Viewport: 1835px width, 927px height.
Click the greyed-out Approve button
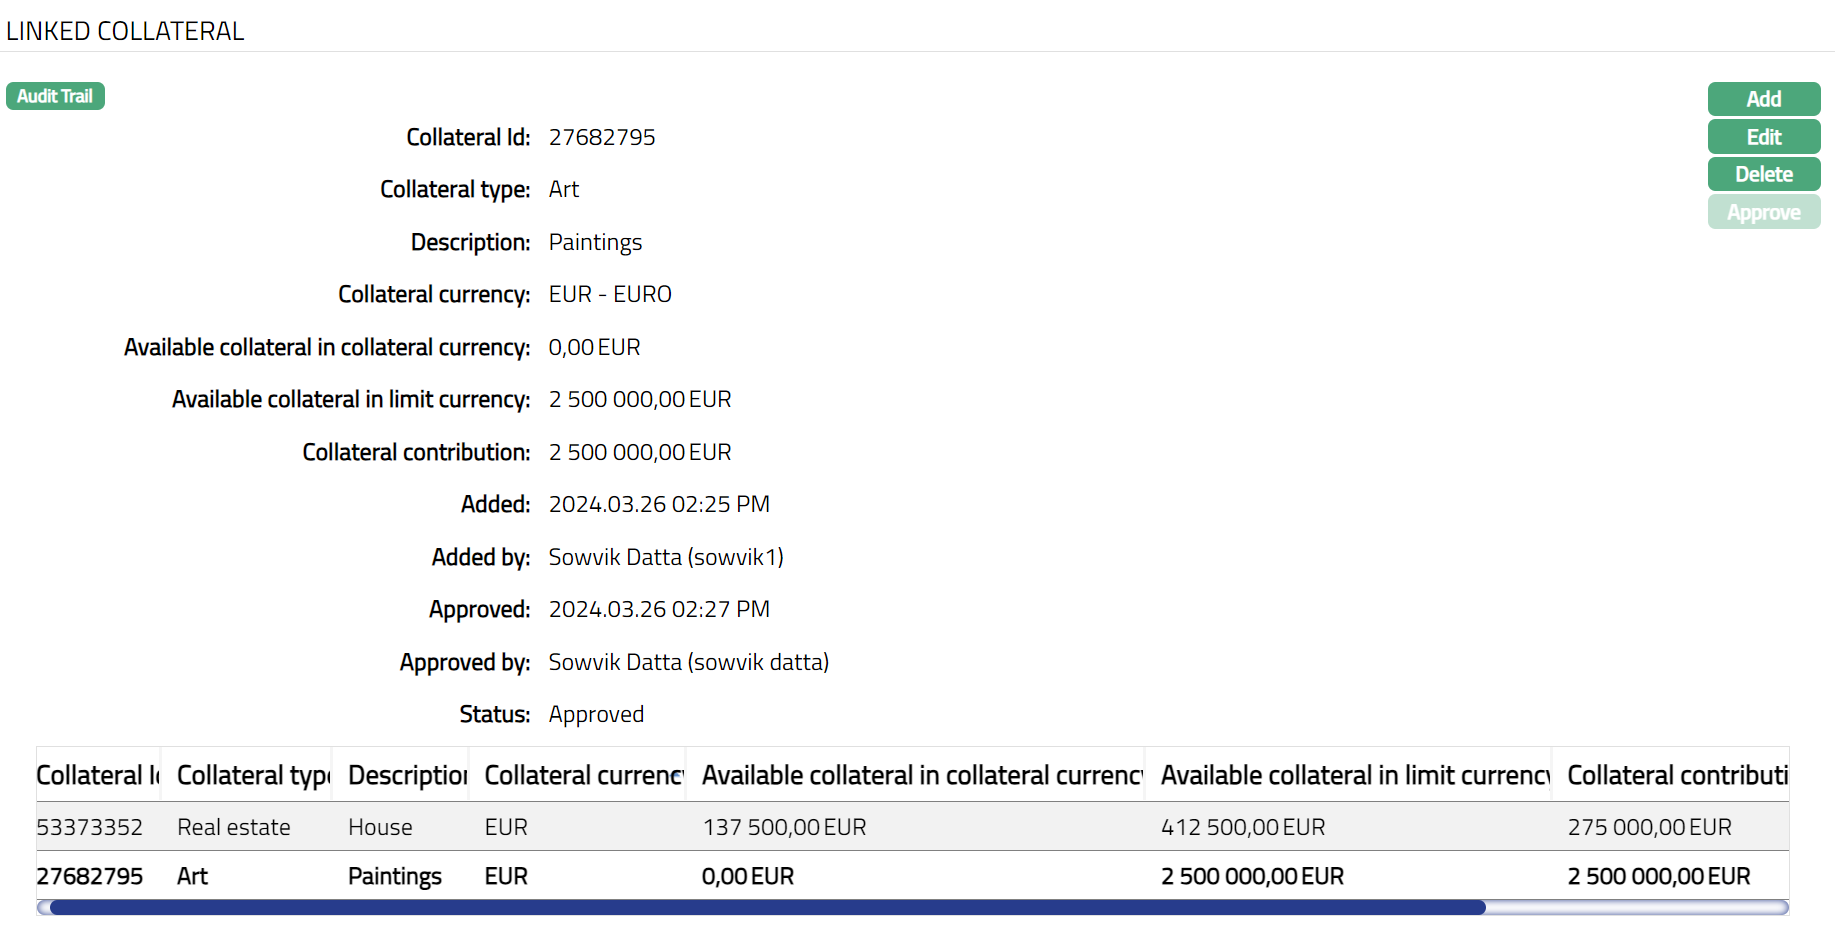pyautogui.click(x=1763, y=212)
